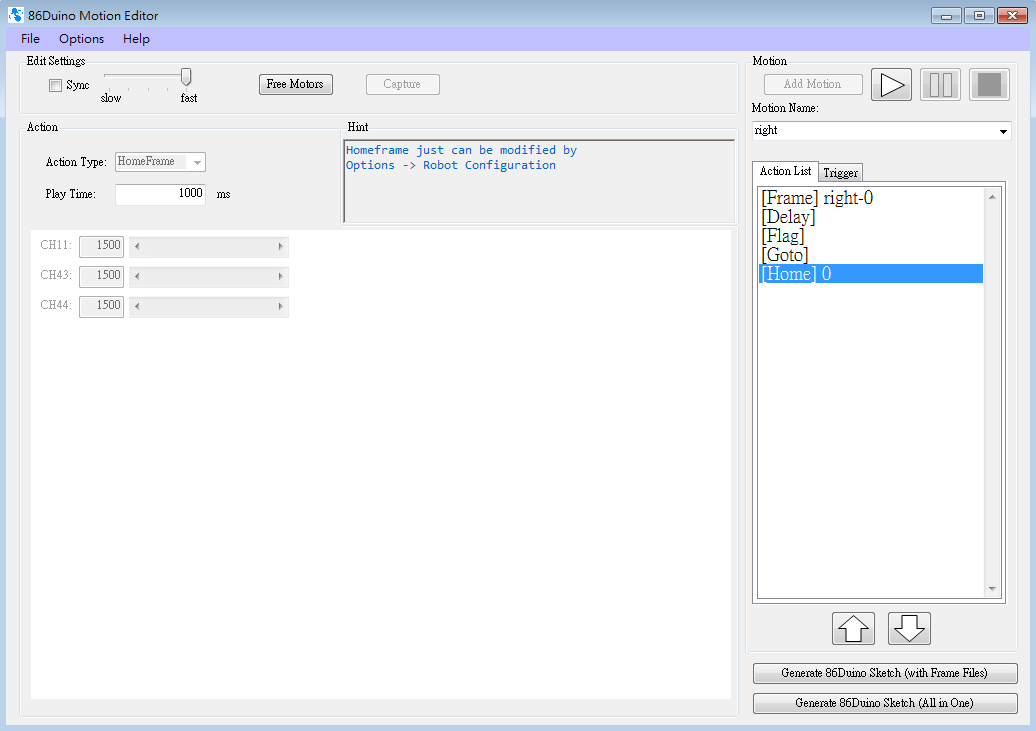Select the Action List tab
The image size is (1036, 731).
tap(785, 171)
